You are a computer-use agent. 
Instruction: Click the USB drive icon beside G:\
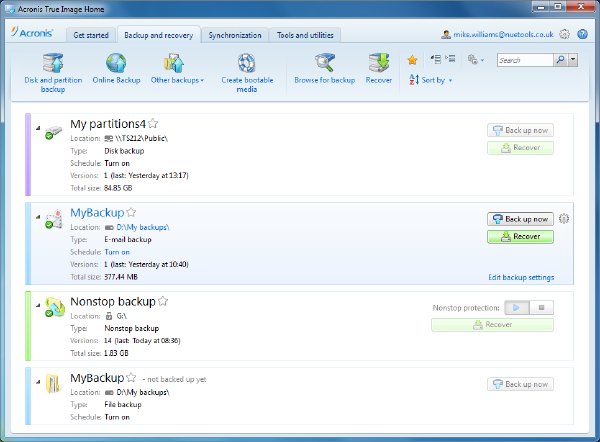coord(109,316)
